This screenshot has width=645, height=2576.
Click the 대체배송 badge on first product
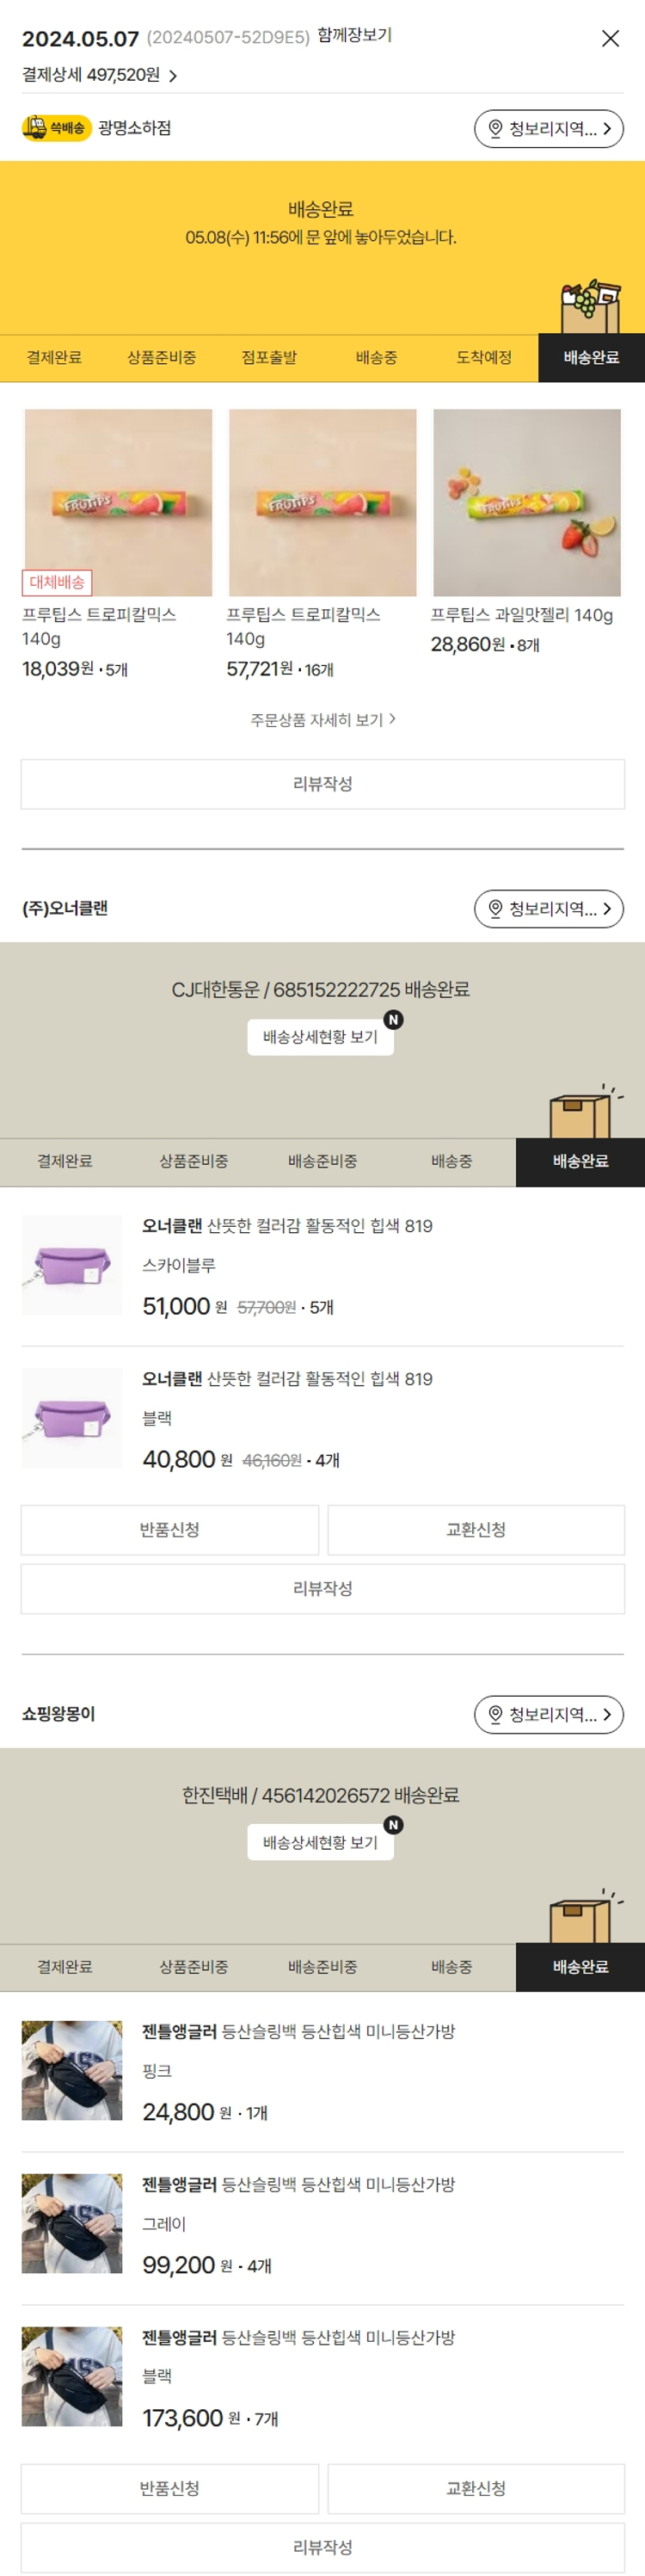(57, 582)
